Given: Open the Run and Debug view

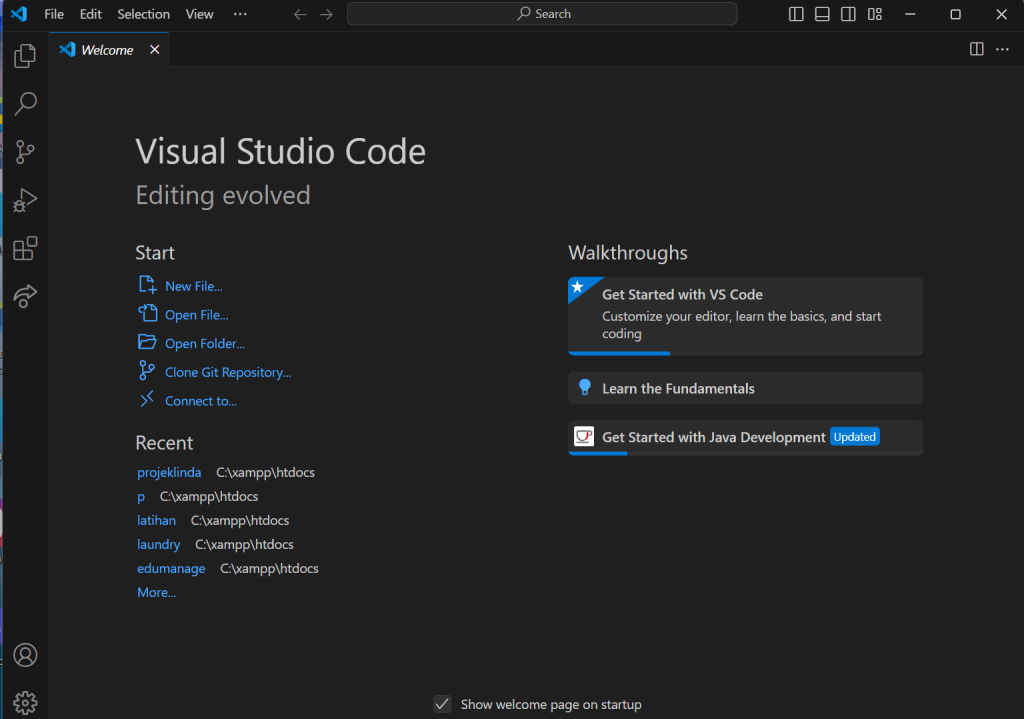Looking at the screenshot, I should pyautogui.click(x=25, y=201).
